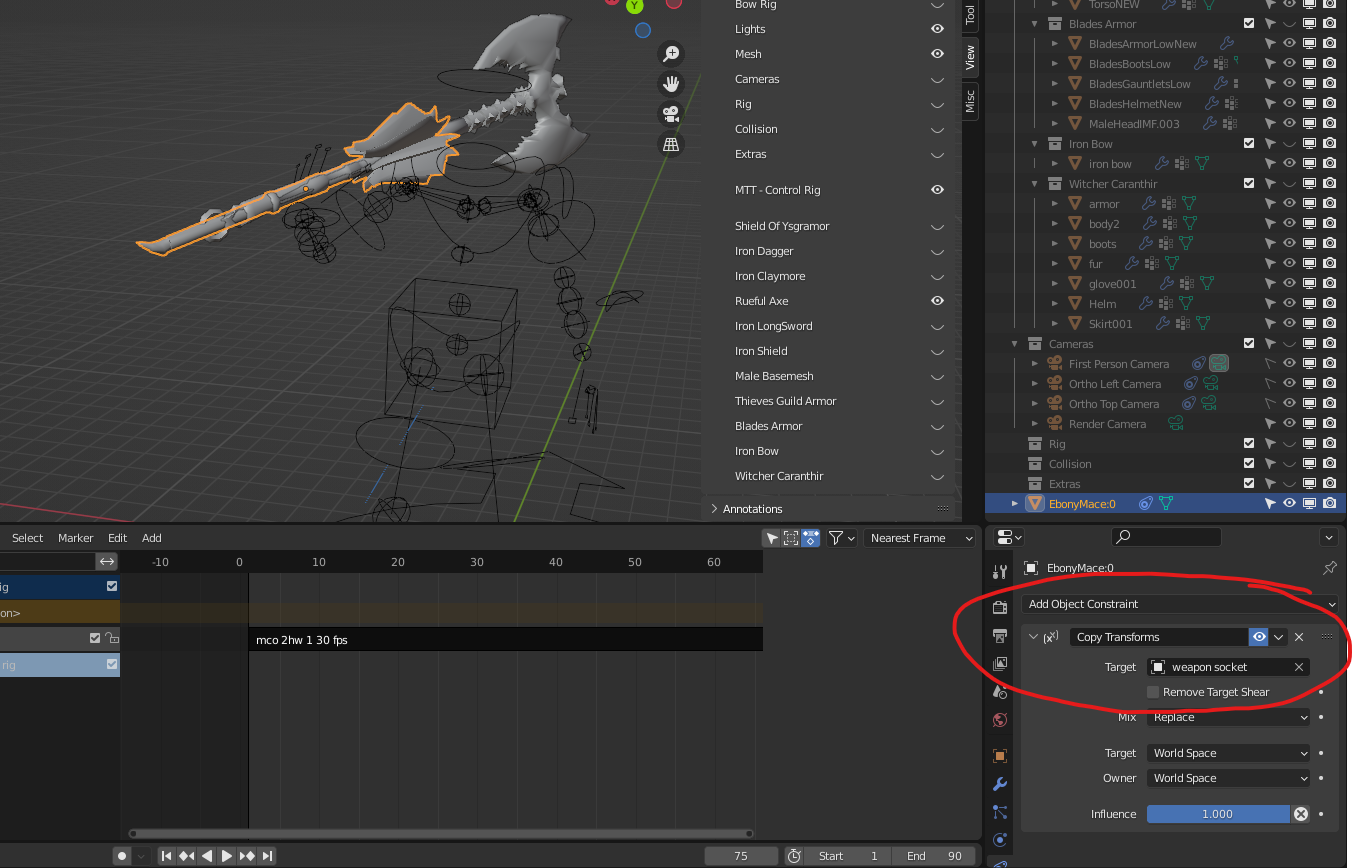The image size is (1353, 868).
Task: Uncheck the Iron Bow collection checkbox
Action: point(1248,143)
